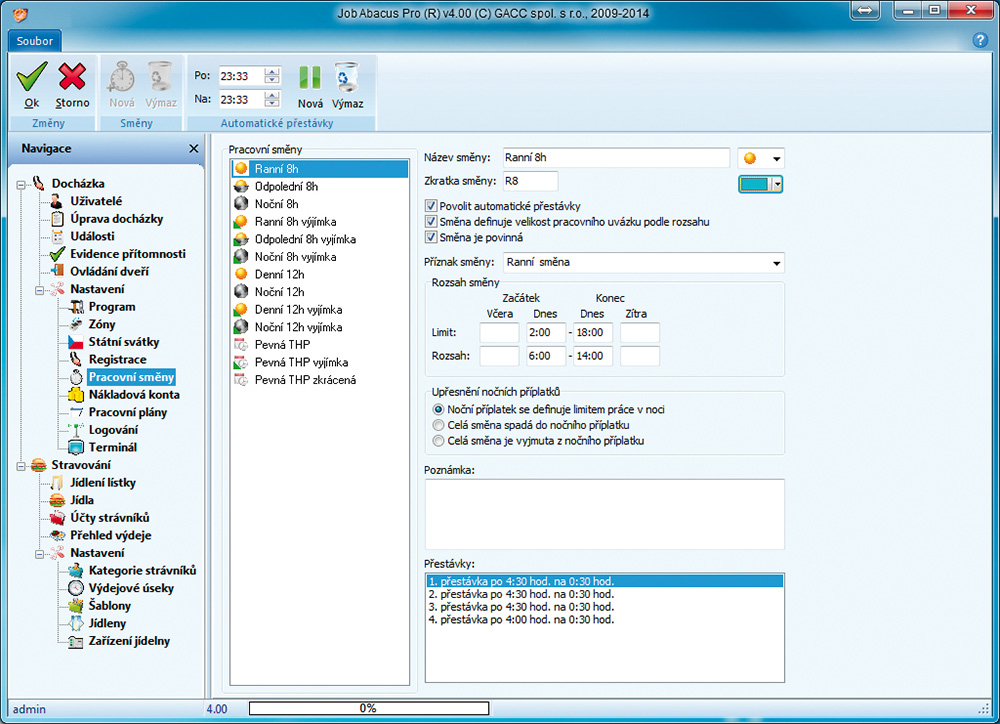
Task: Click the Název směny input field
Action: (x=616, y=158)
